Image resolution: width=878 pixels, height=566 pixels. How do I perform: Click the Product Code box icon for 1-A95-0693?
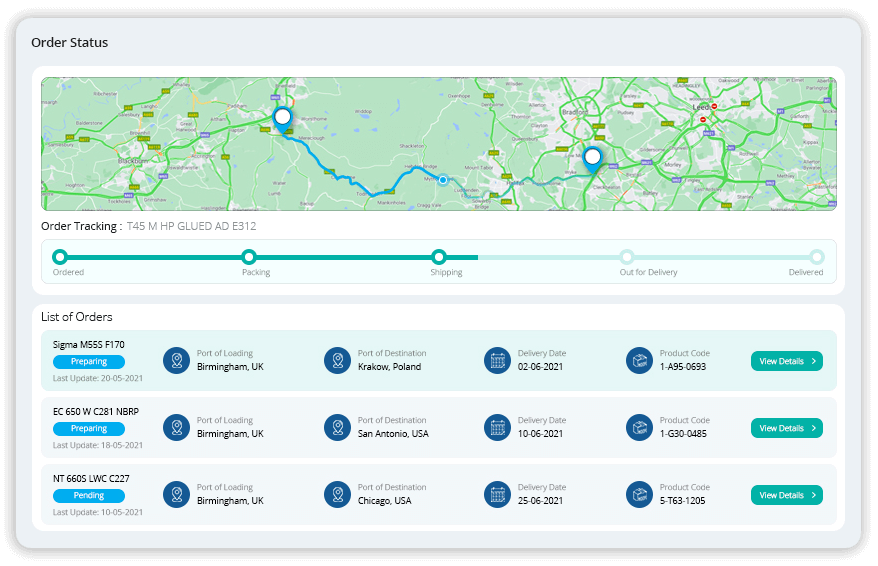(640, 360)
